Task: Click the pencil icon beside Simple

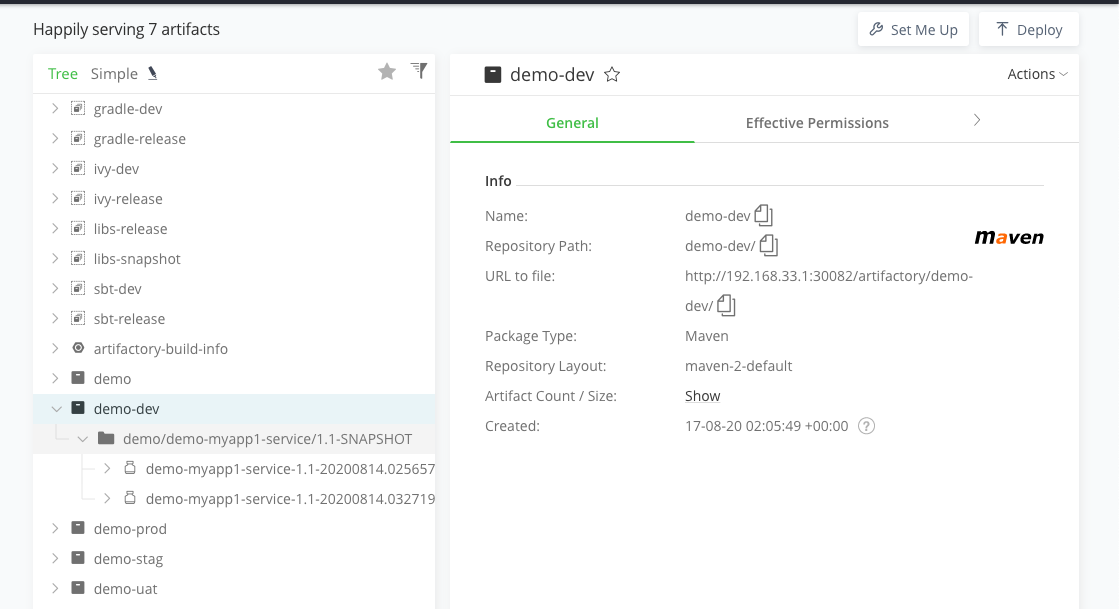Action: pyautogui.click(x=153, y=73)
